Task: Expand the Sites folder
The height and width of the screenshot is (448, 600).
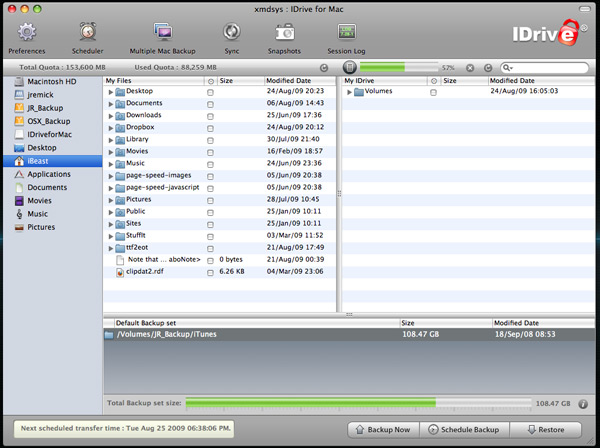Action: click(111, 224)
